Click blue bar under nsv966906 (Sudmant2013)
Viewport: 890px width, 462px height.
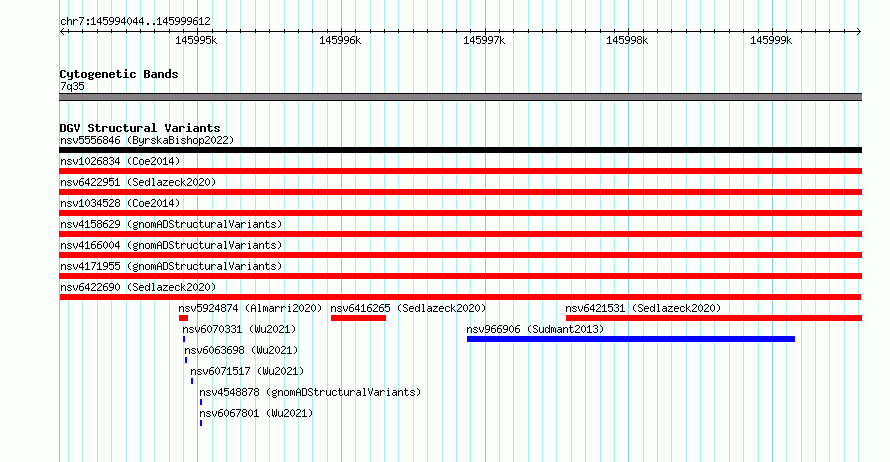(x=631, y=339)
